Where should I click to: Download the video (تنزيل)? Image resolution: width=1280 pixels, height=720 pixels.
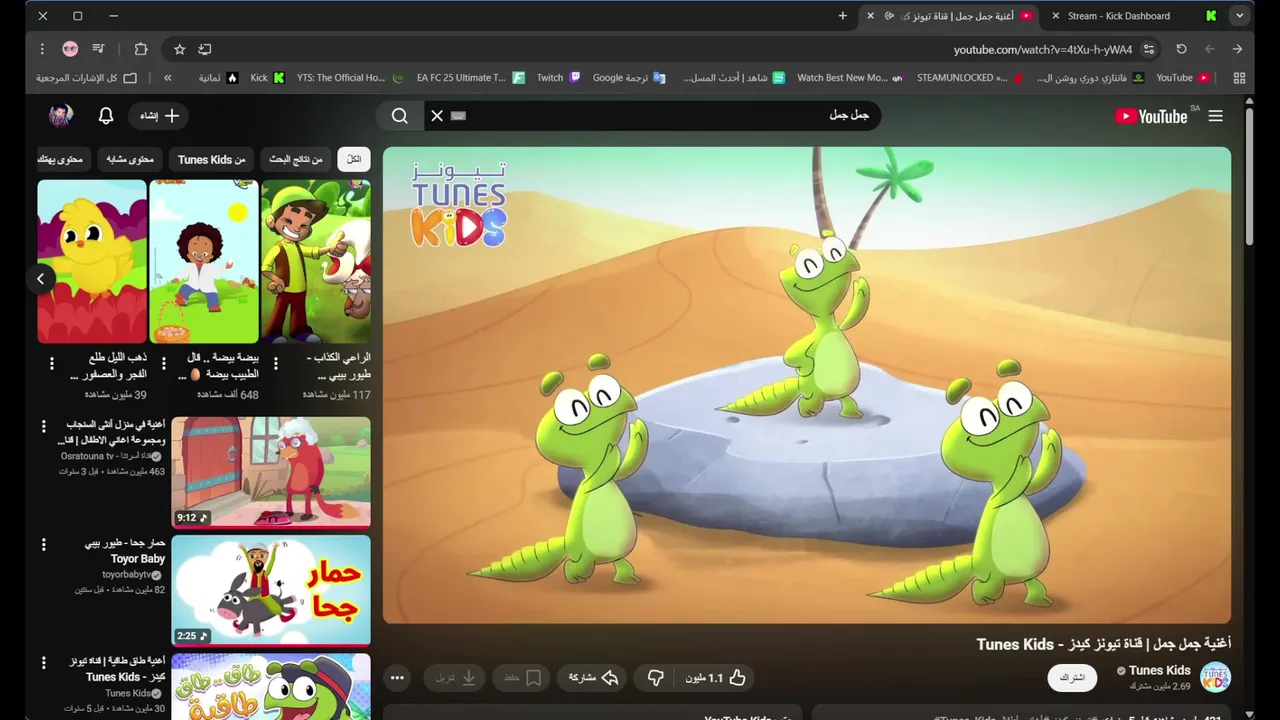tap(455, 677)
